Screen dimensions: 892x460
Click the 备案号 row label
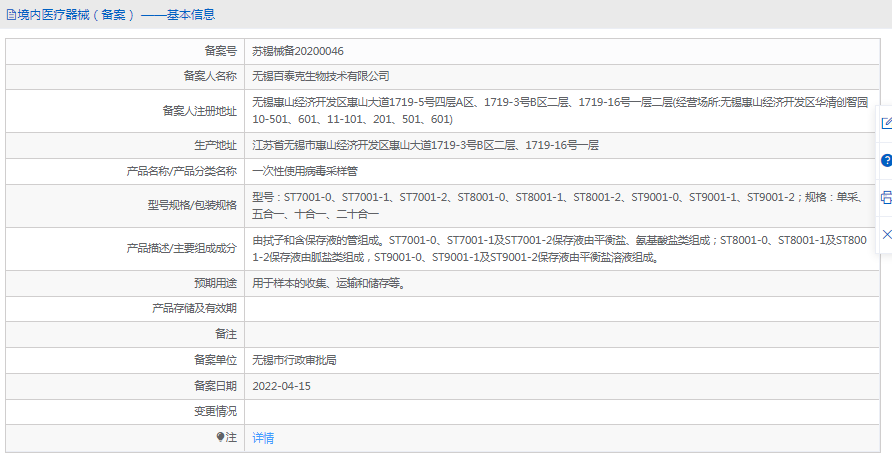[x=221, y=51]
